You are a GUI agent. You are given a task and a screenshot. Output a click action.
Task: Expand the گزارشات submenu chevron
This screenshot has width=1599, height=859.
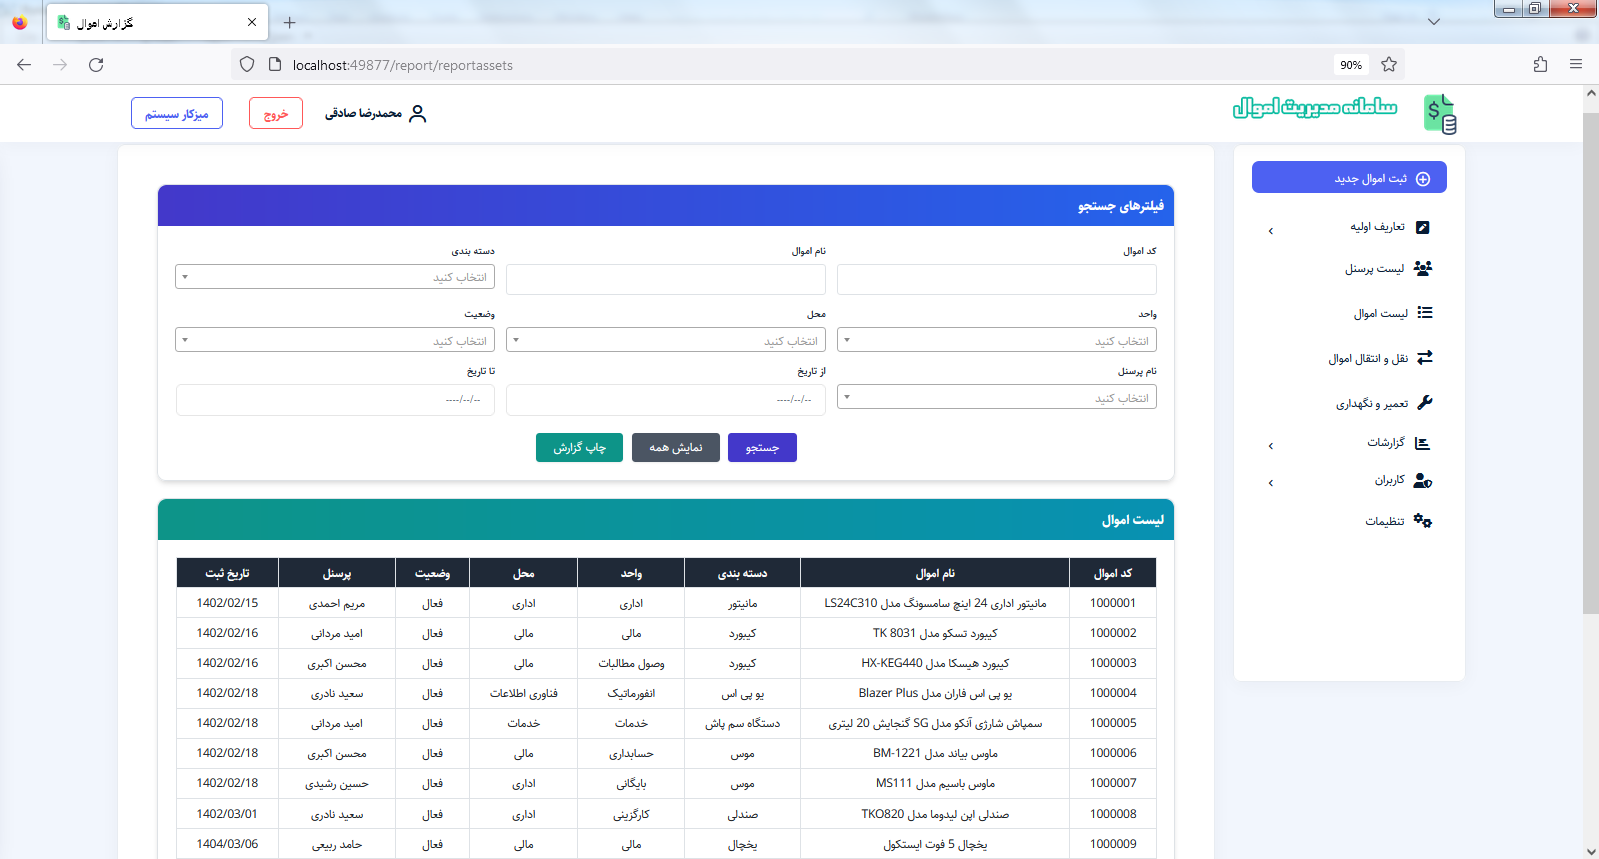[1271, 446]
